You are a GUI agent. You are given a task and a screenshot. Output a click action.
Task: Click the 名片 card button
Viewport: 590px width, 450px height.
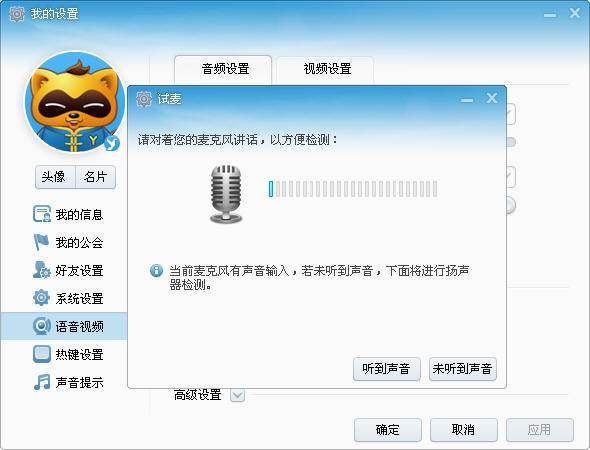(x=96, y=176)
